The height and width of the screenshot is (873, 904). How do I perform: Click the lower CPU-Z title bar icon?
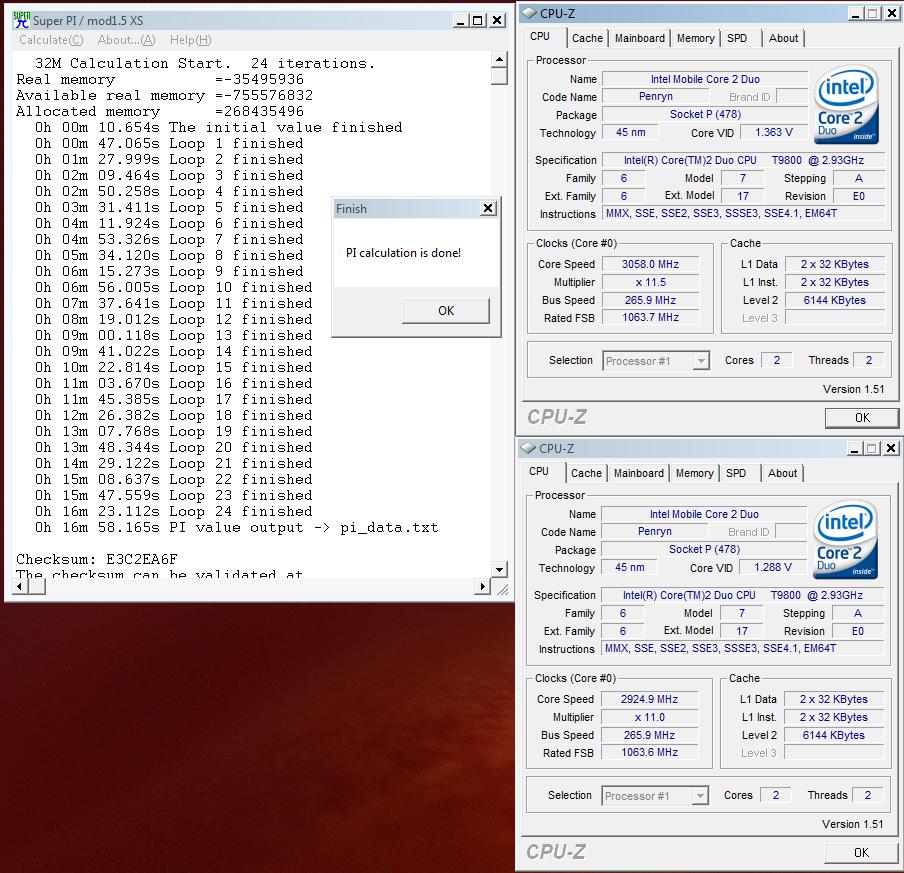coord(528,448)
